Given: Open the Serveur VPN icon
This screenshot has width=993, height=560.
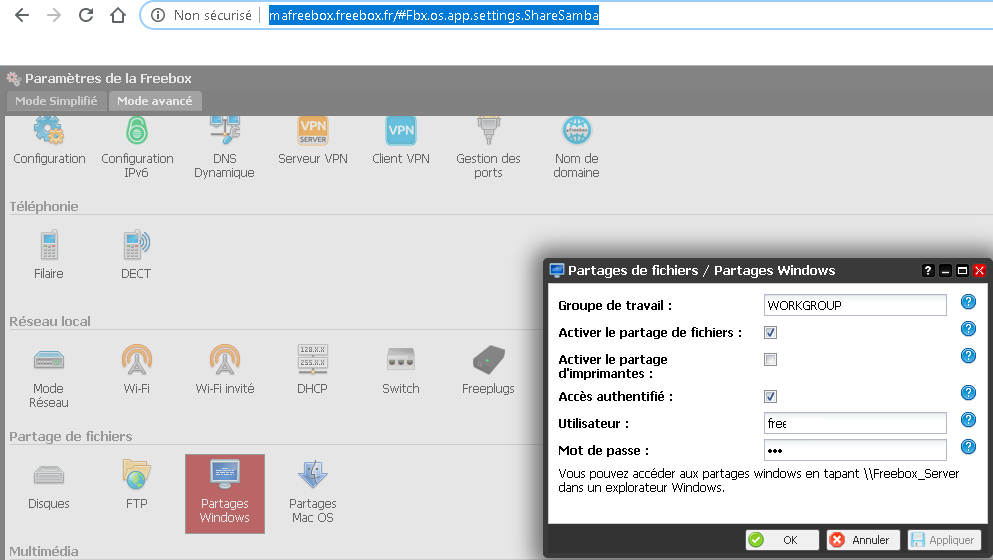Looking at the screenshot, I should [x=313, y=140].
